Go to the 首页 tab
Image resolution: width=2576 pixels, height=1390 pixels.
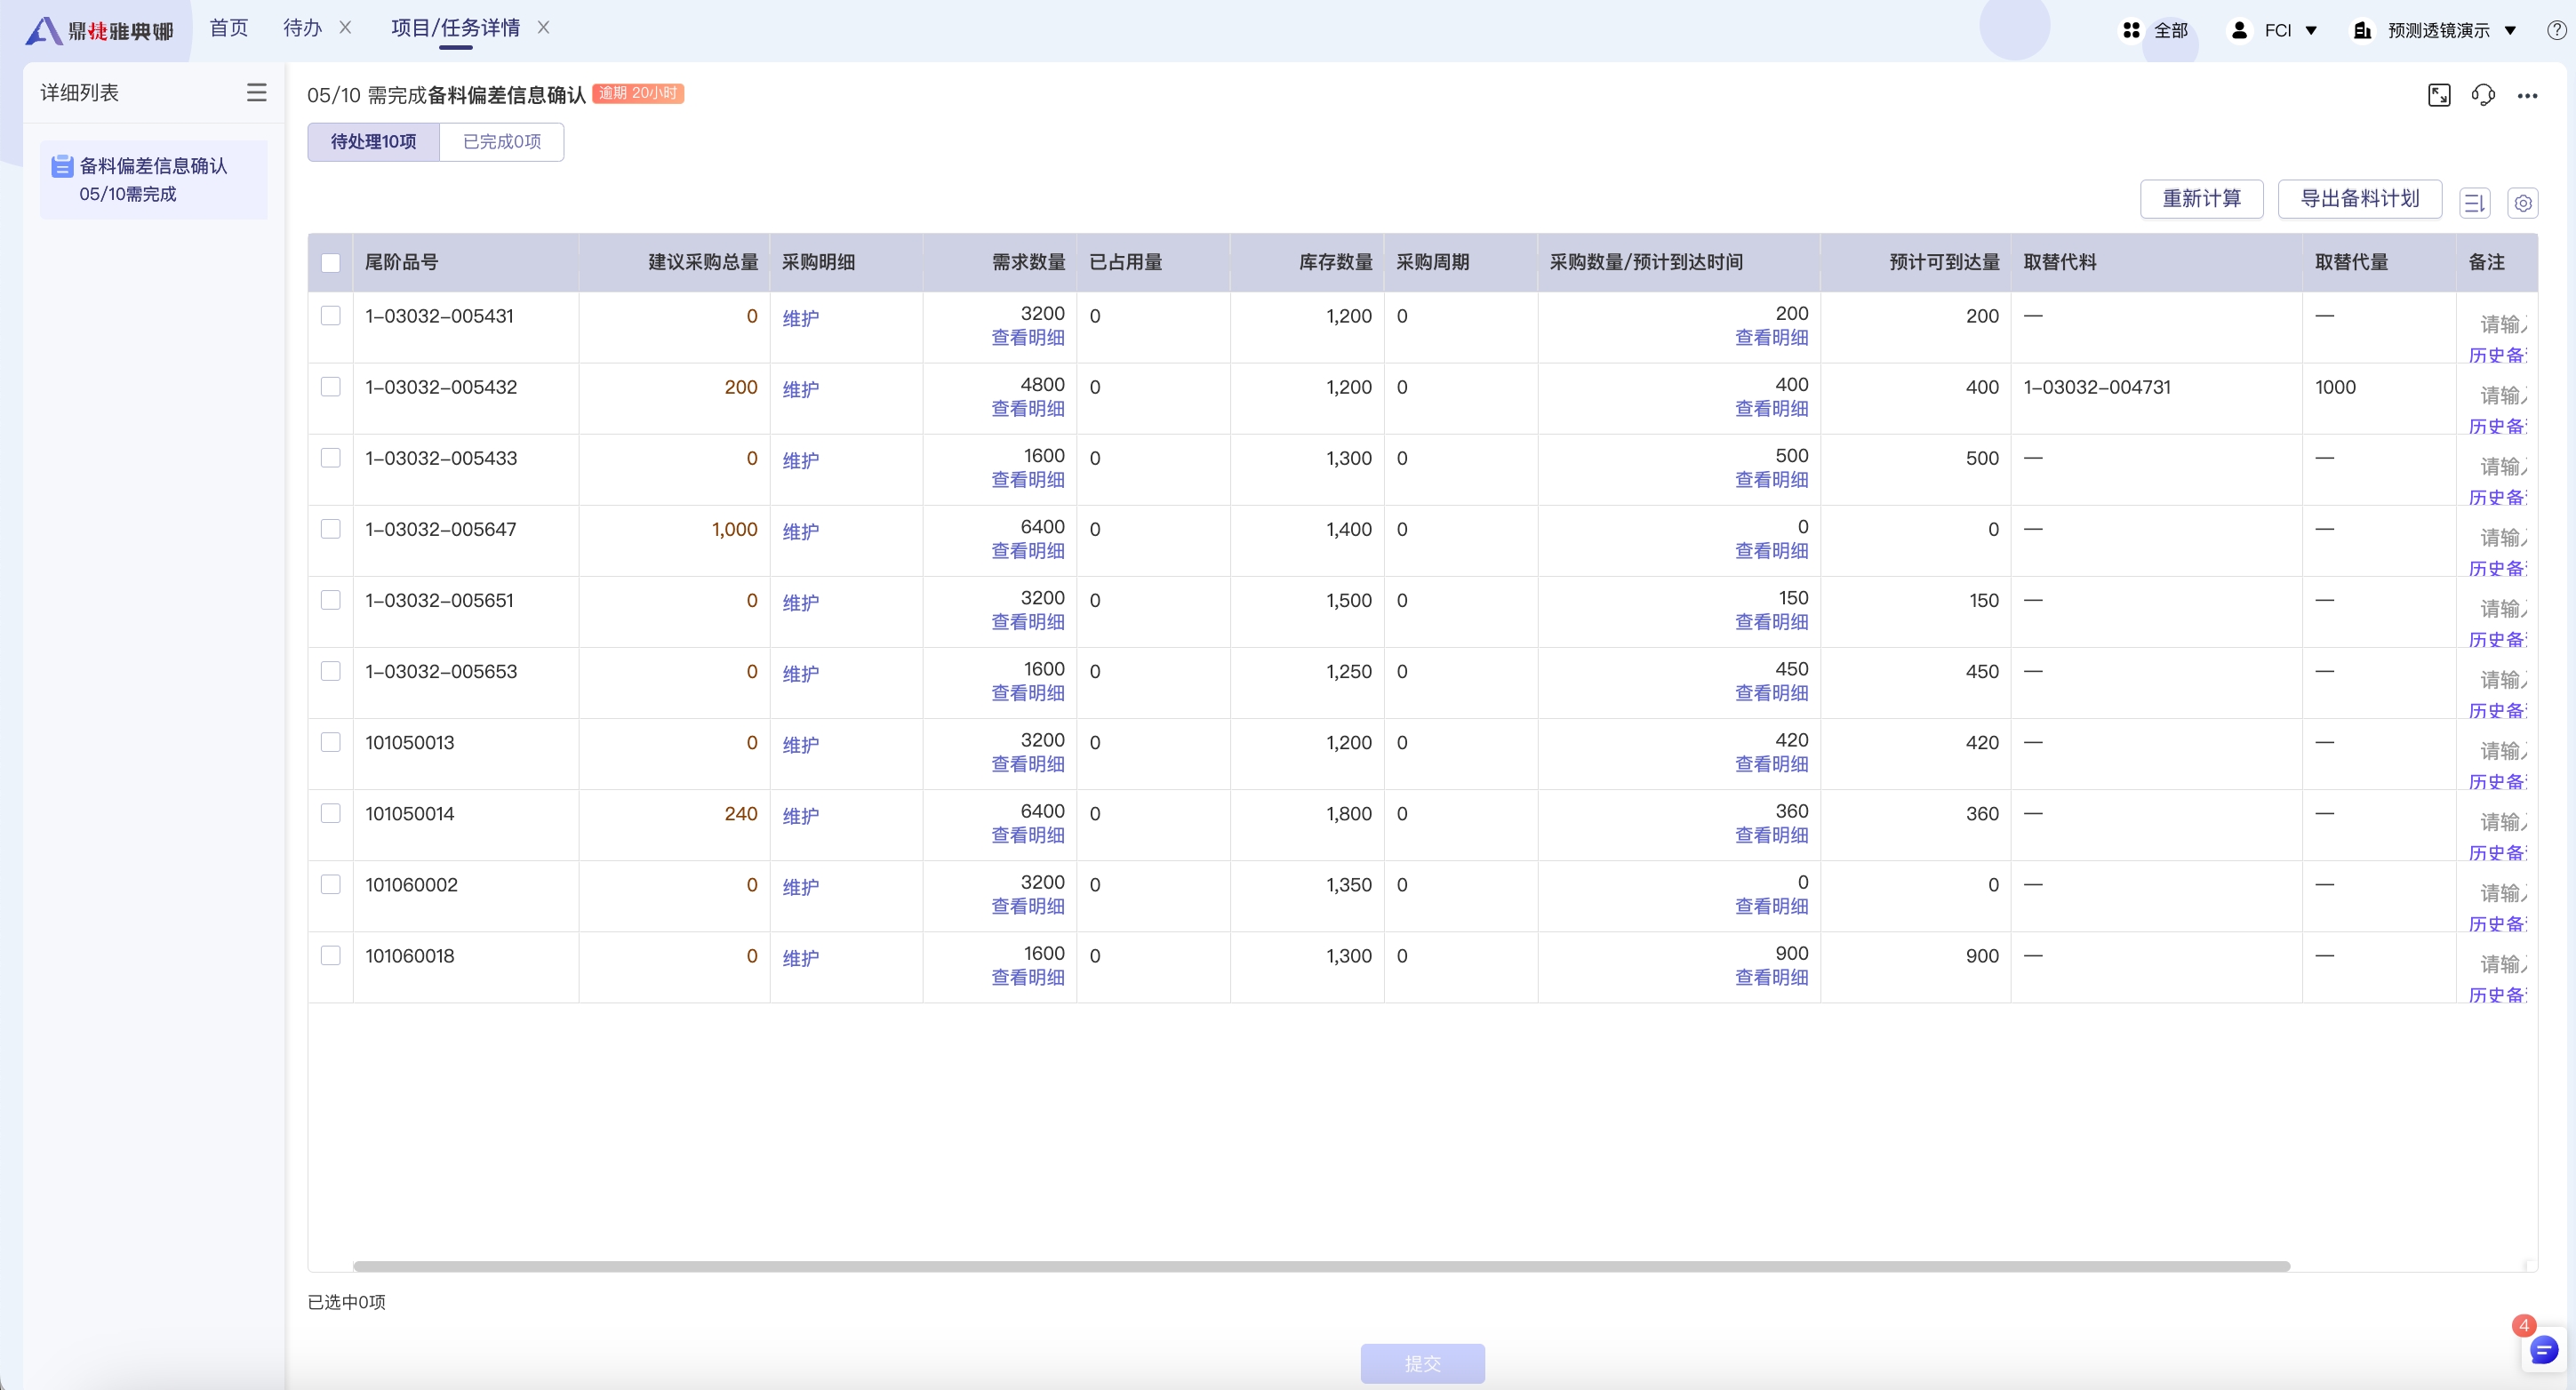[228, 28]
